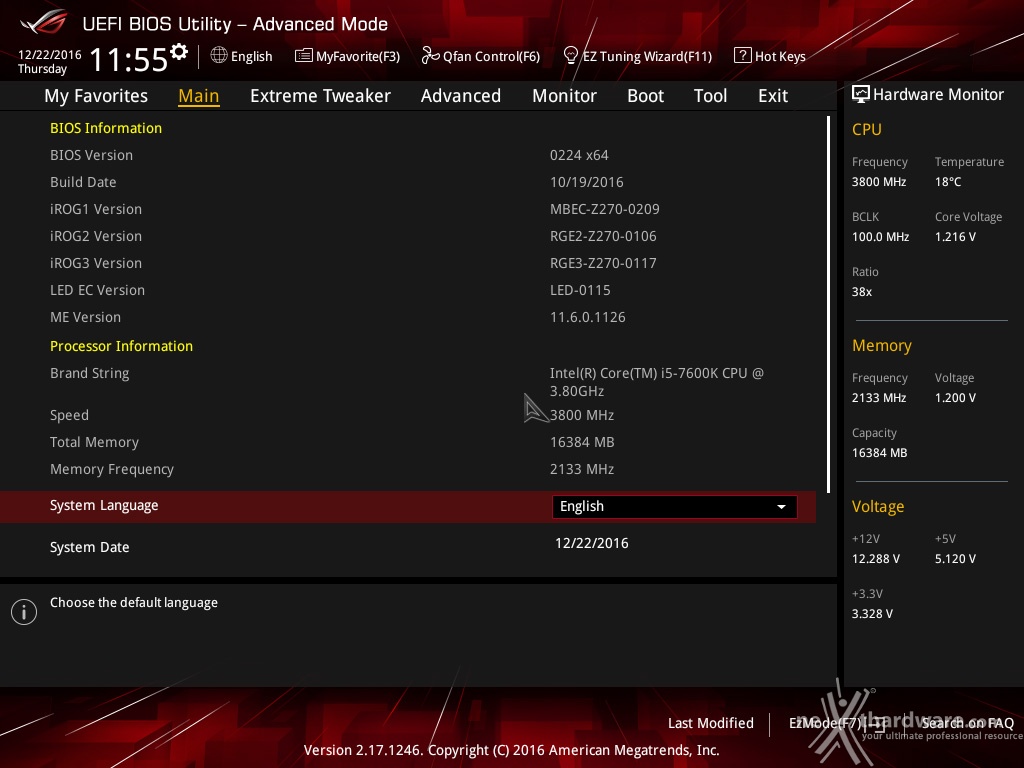The height and width of the screenshot is (768, 1024).
Task: Click +5V reading 5.120 V
Action: (955, 559)
